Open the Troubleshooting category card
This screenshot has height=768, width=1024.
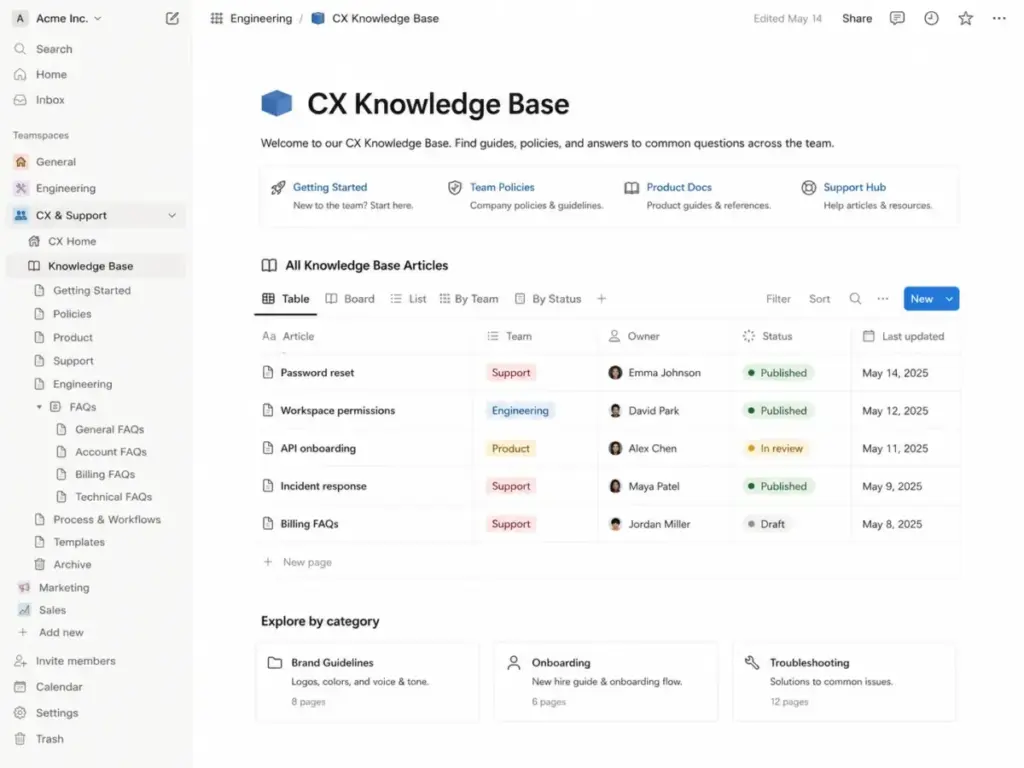[844, 682]
